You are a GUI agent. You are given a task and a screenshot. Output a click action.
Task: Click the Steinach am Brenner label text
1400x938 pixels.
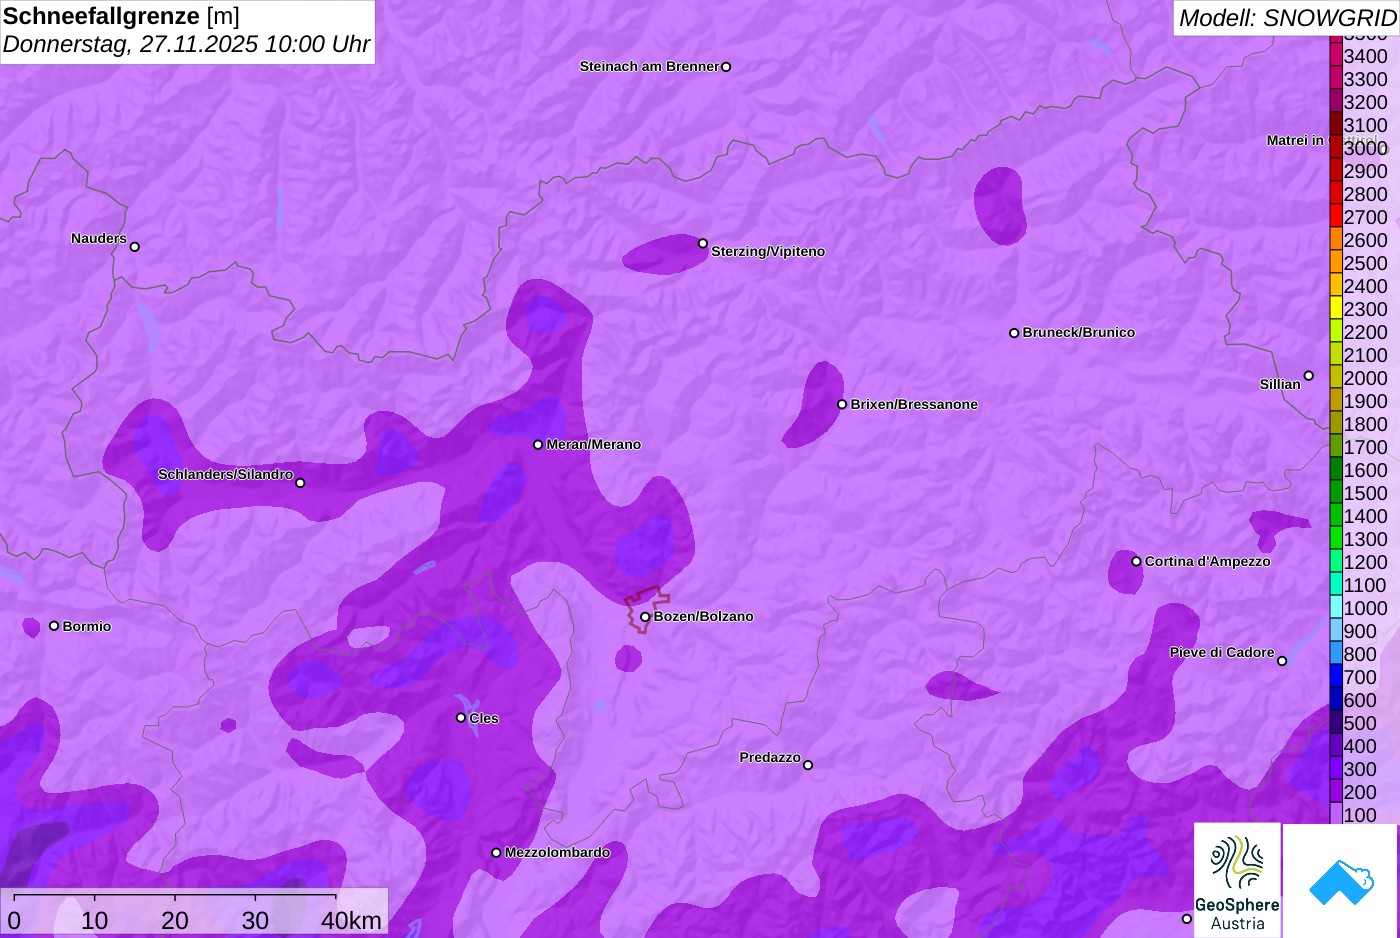click(x=649, y=67)
